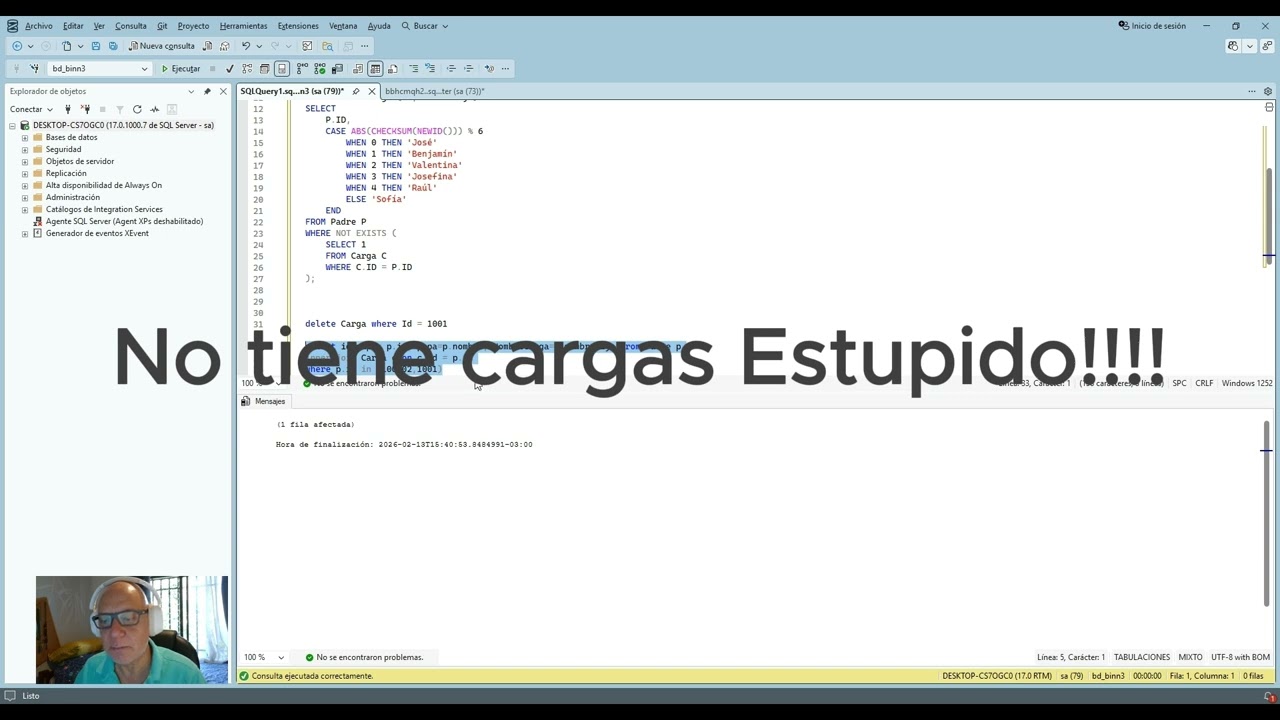Click the Activity Monitor icon in Object Explorer
The image size is (1280, 720).
click(x=154, y=109)
